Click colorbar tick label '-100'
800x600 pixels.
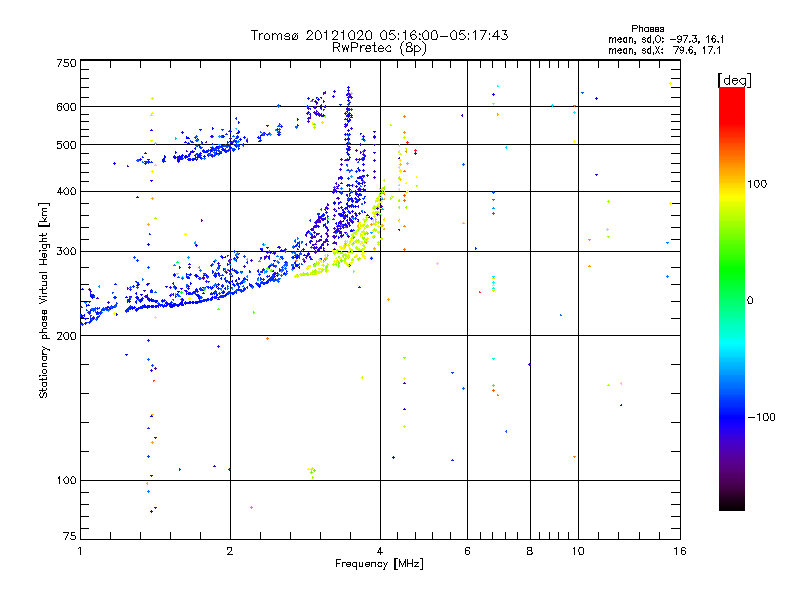tap(761, 417)
